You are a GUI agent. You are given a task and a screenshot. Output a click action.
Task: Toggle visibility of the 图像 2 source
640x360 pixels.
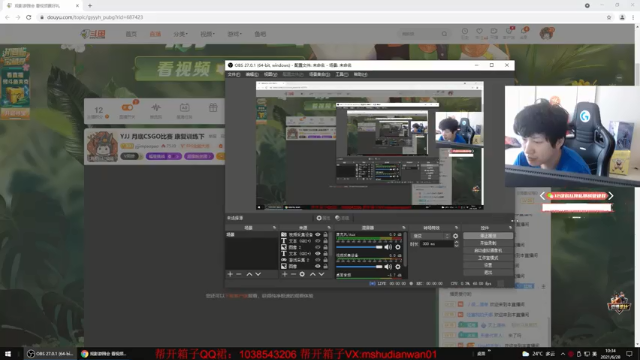[318, 247]
